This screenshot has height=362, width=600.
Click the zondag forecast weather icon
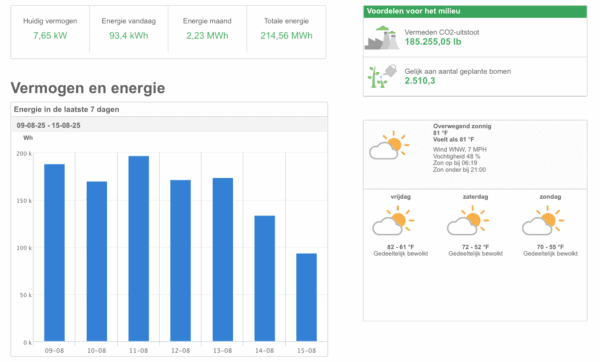[543, 220]
